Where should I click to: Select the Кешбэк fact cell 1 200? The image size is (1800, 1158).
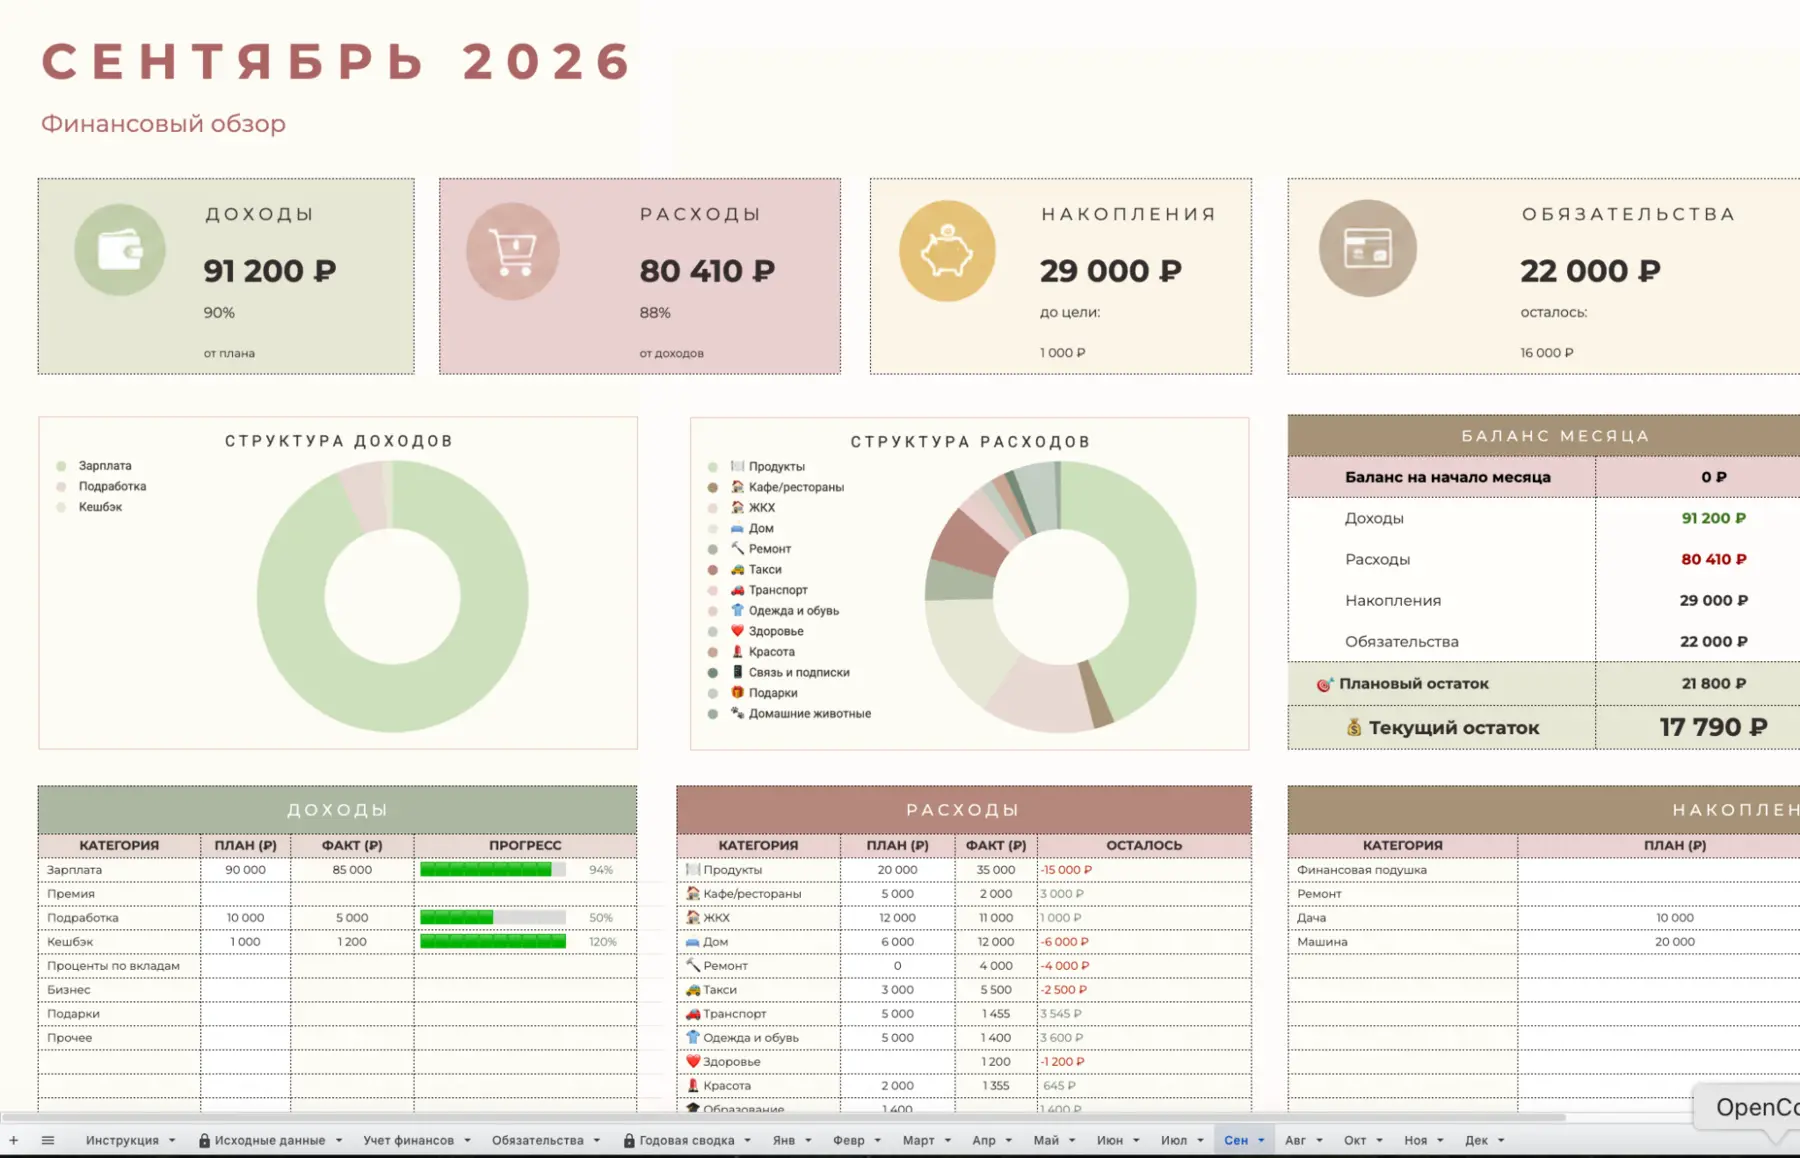tap(352, 942)
